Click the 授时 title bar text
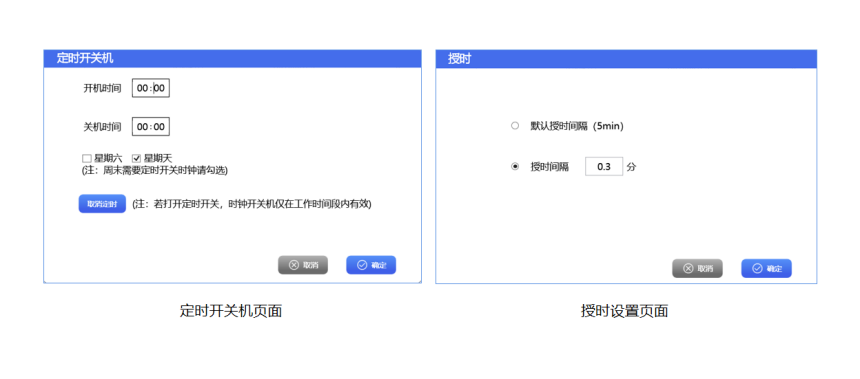 459,59
